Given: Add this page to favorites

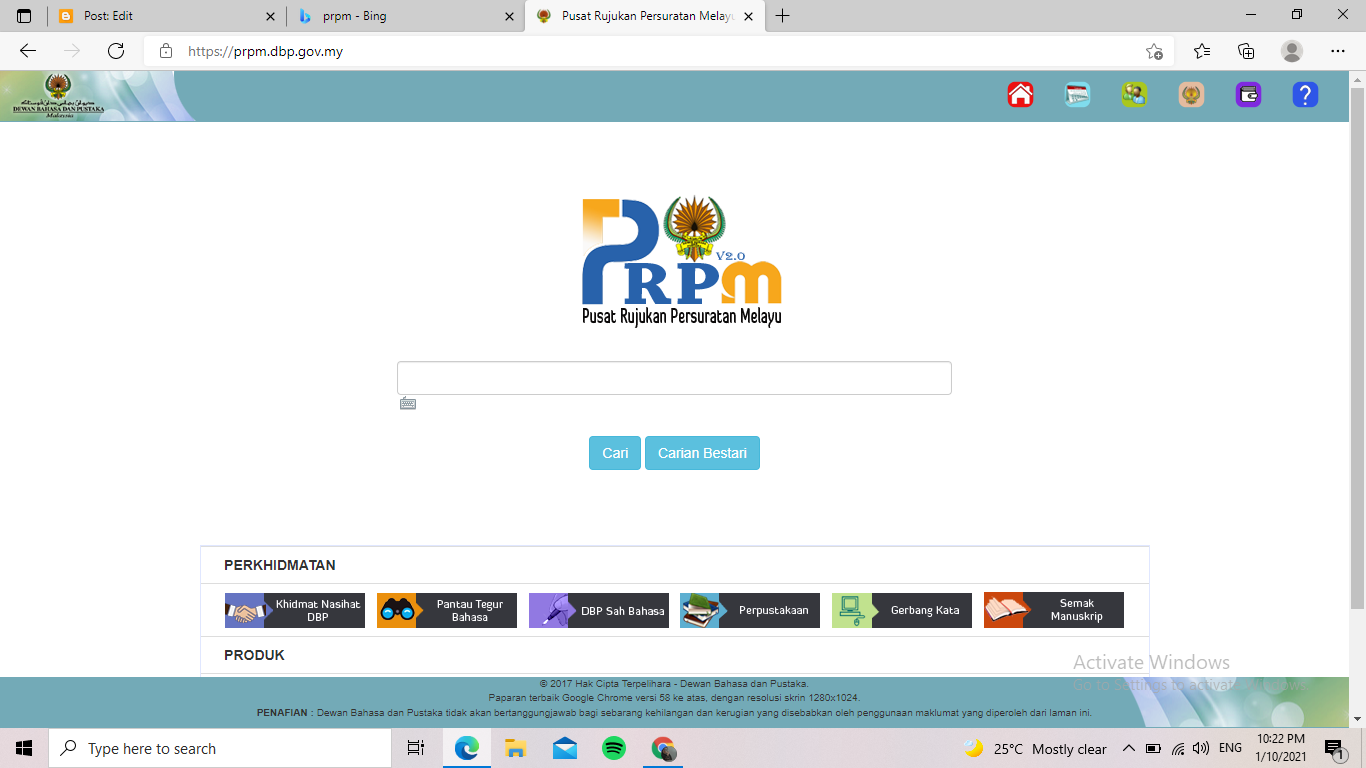Looking at the screenshot, I should [1154, 51].
